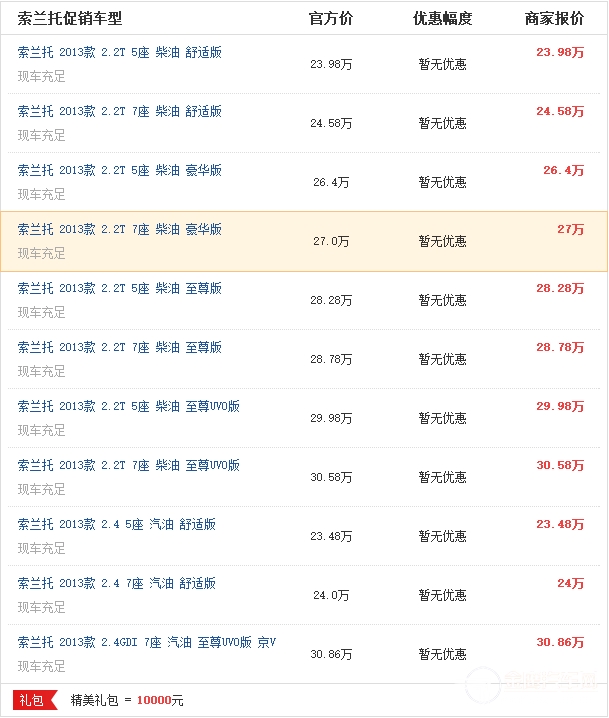Open 2.2T 7座 柴油 舒适版 model link
The height and width of the screenshot is (718, 609).
point(120,111)
